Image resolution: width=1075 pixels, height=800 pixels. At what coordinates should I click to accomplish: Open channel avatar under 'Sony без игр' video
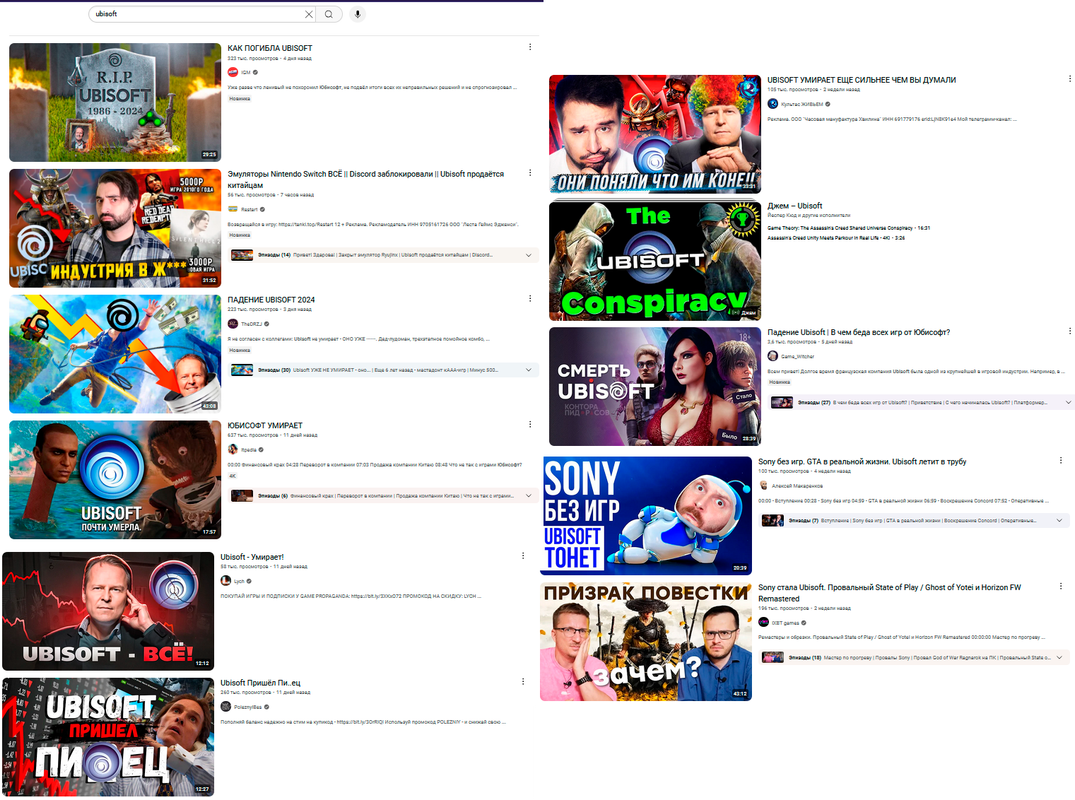[x=764, y=485]
